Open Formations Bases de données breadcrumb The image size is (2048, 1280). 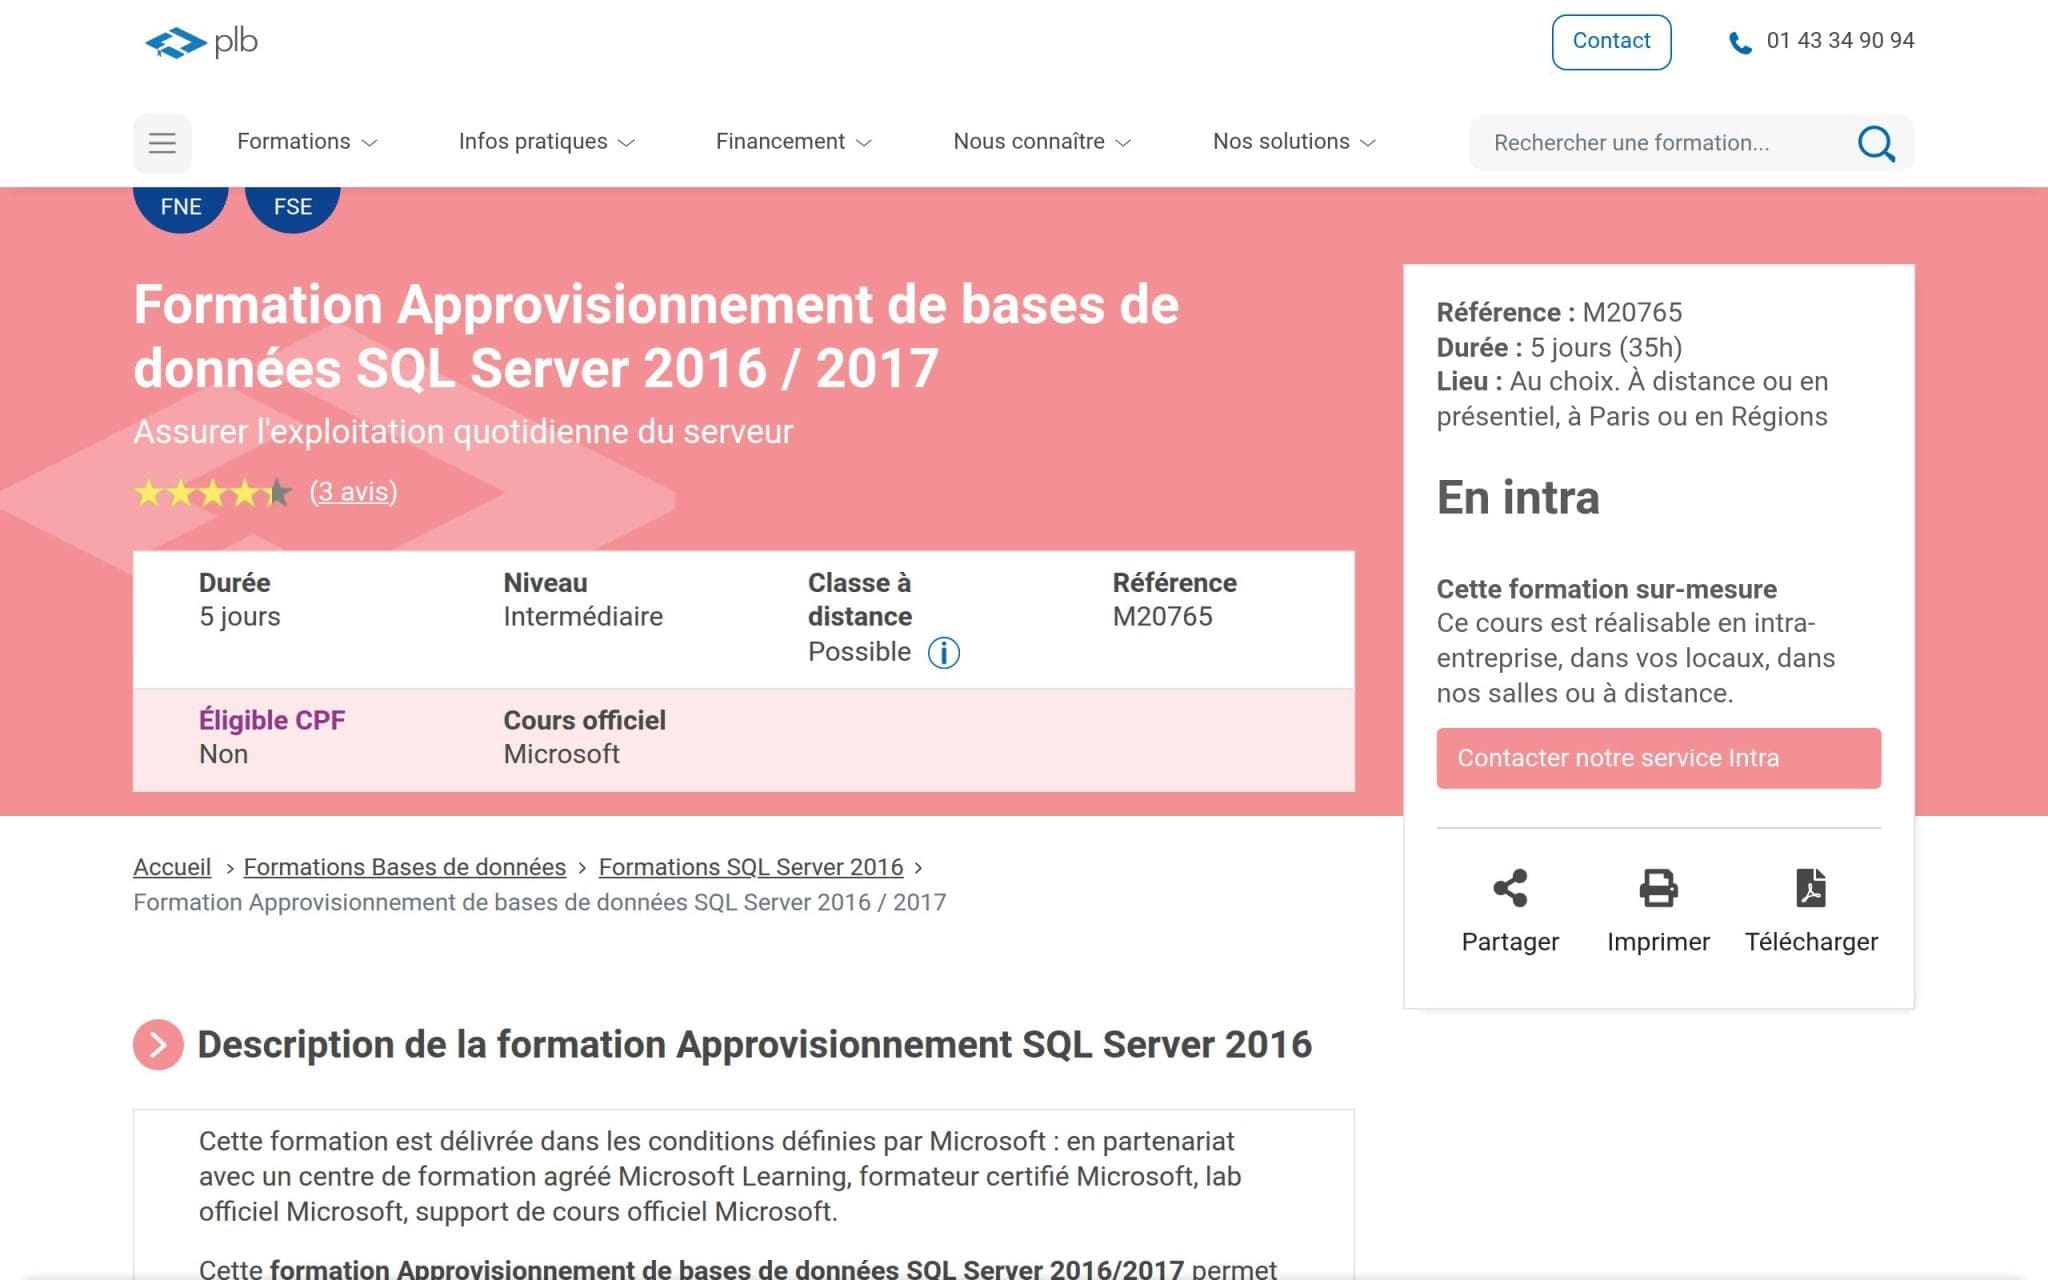pyautogui.click(x=405, y=867)
